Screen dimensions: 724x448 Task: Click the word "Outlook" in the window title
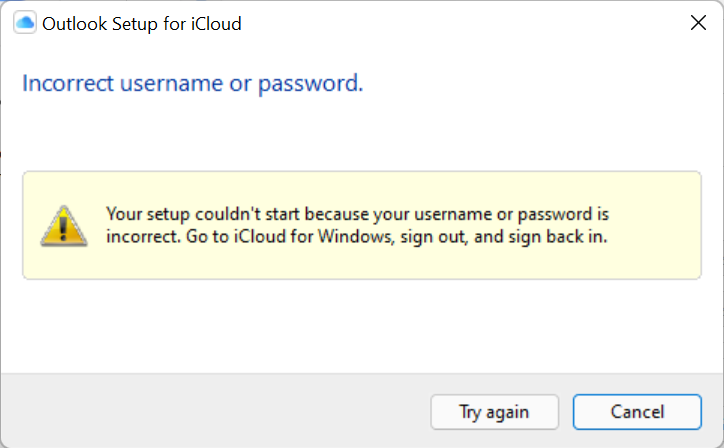[73, 23]
